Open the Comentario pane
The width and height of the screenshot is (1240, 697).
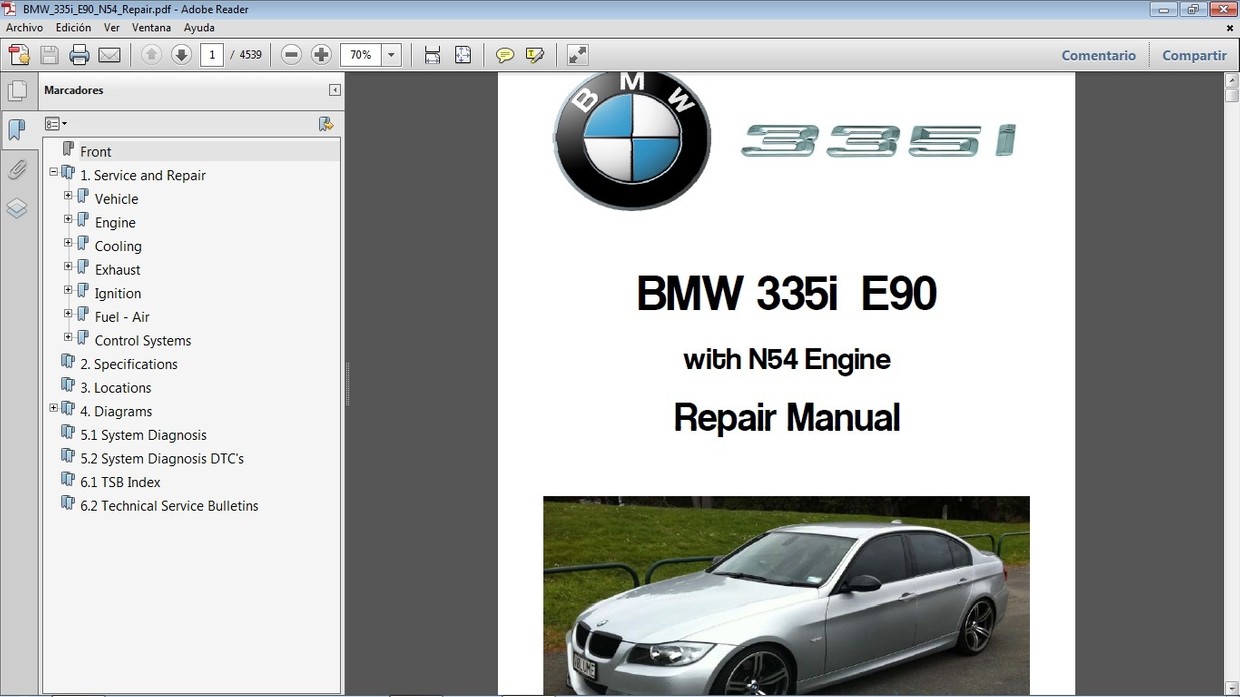[1098, 55]
